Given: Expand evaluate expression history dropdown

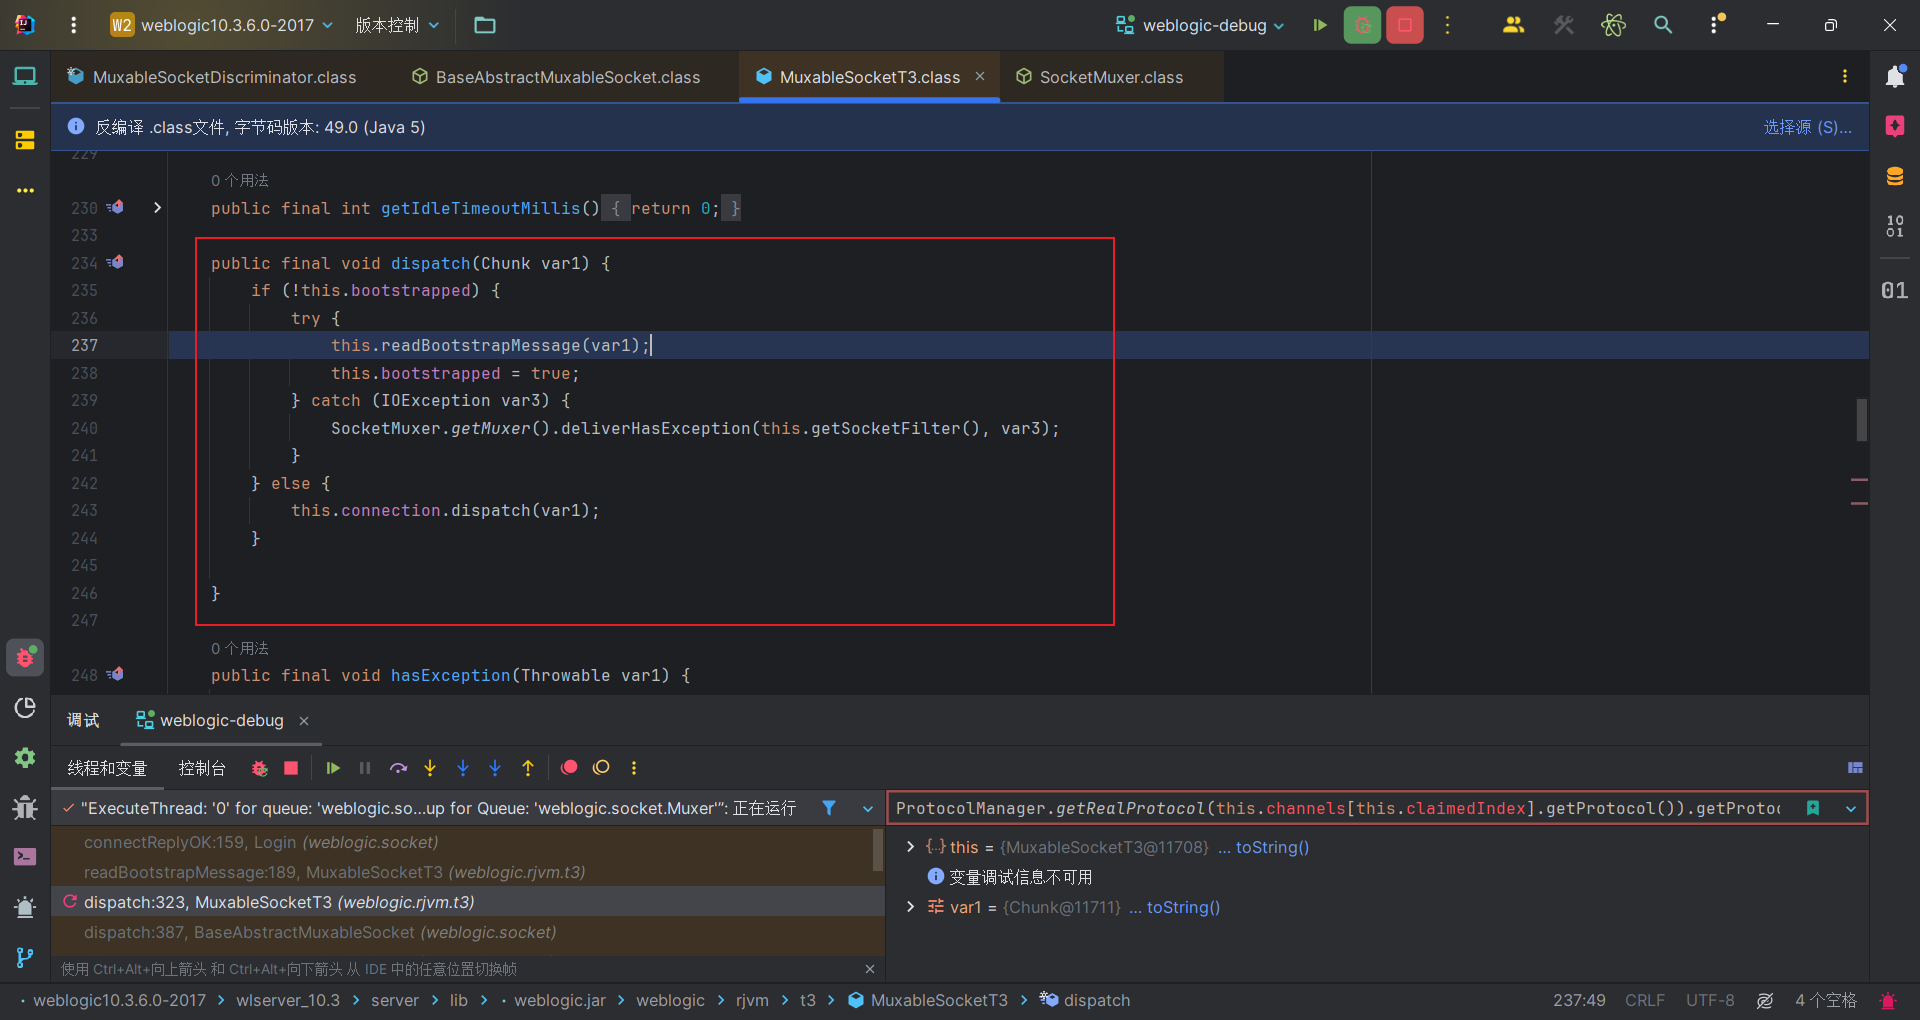Looking at the screenshot, I should coord(1851,808).
